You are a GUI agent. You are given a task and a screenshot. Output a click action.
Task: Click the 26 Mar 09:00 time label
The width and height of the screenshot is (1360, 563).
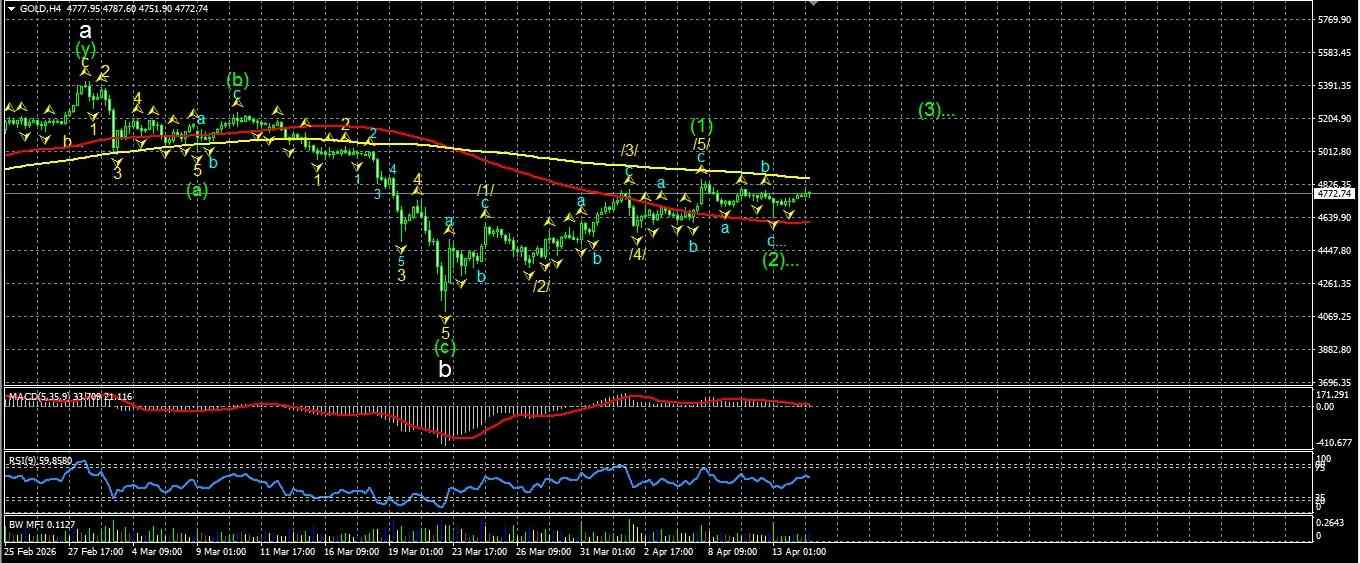[545, 550]
